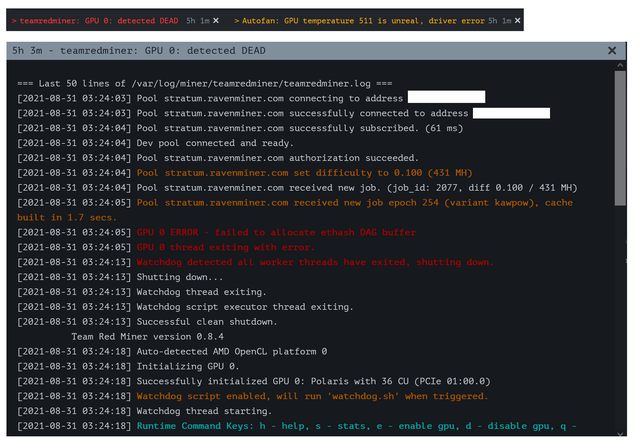The height and width of the screenshot is (448, 640).
Task: Click 'Watchdog script enabled' orange line
Action: click(252, 396)
